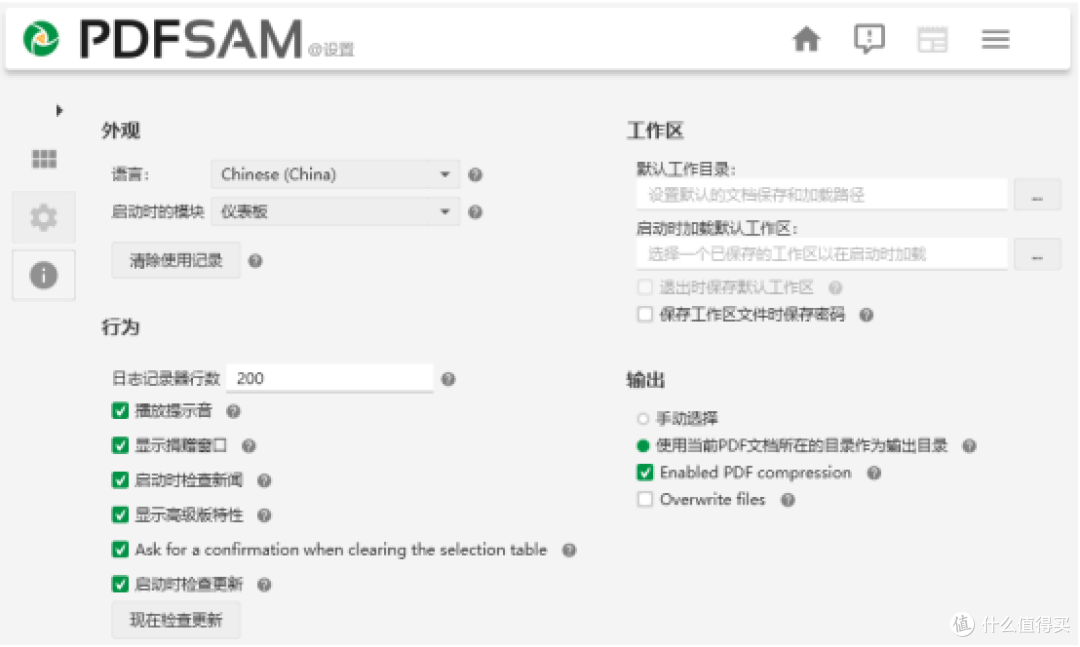Click the 清除使用记录 button
This screenshot has height=647, width=1080.
176,260
